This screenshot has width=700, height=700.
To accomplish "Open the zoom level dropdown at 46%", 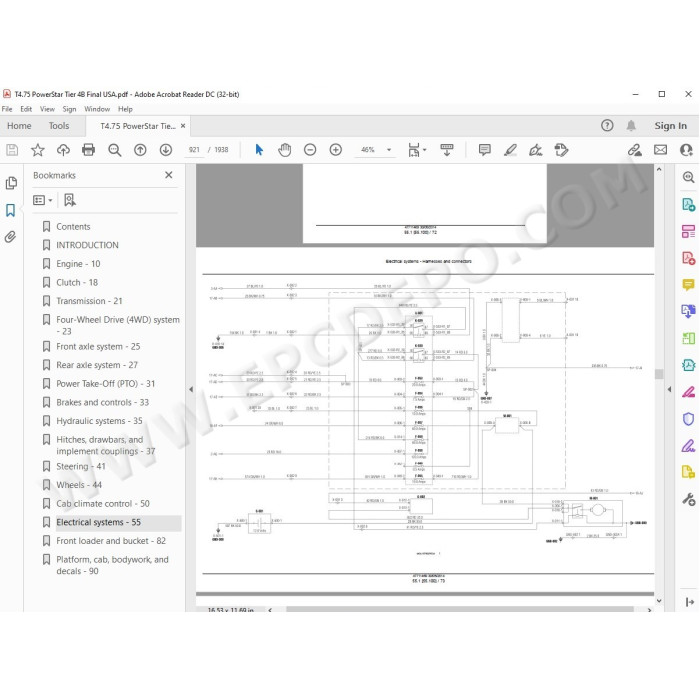I will pos(389,150).
